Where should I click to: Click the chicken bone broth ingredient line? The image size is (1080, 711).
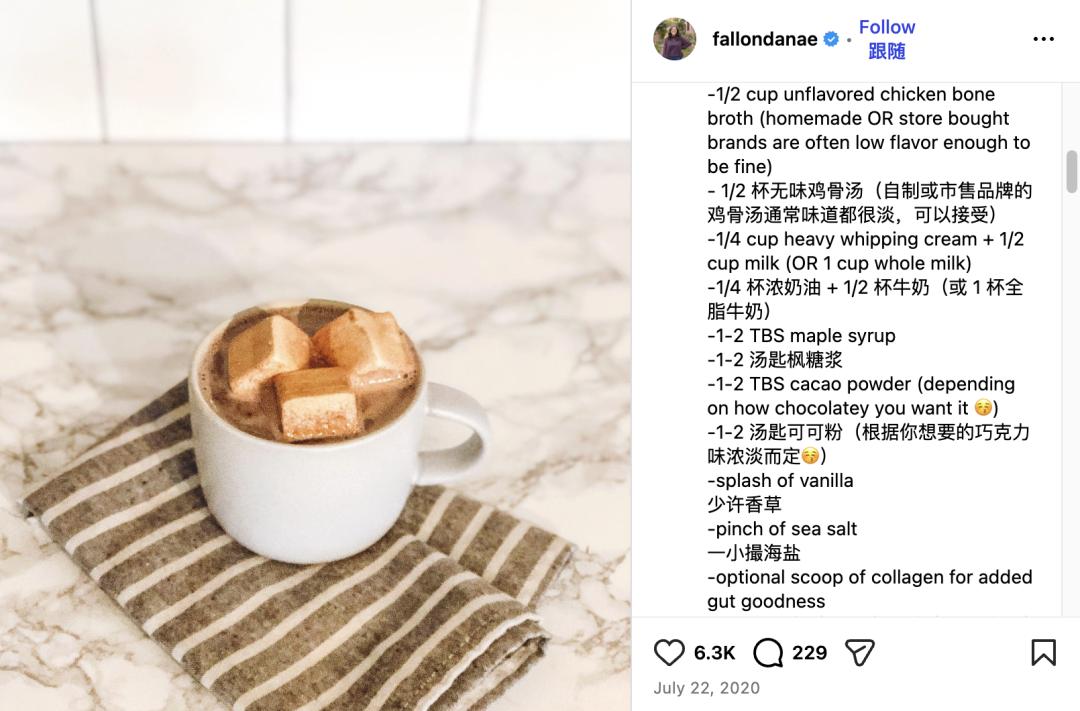coord(869,130)
